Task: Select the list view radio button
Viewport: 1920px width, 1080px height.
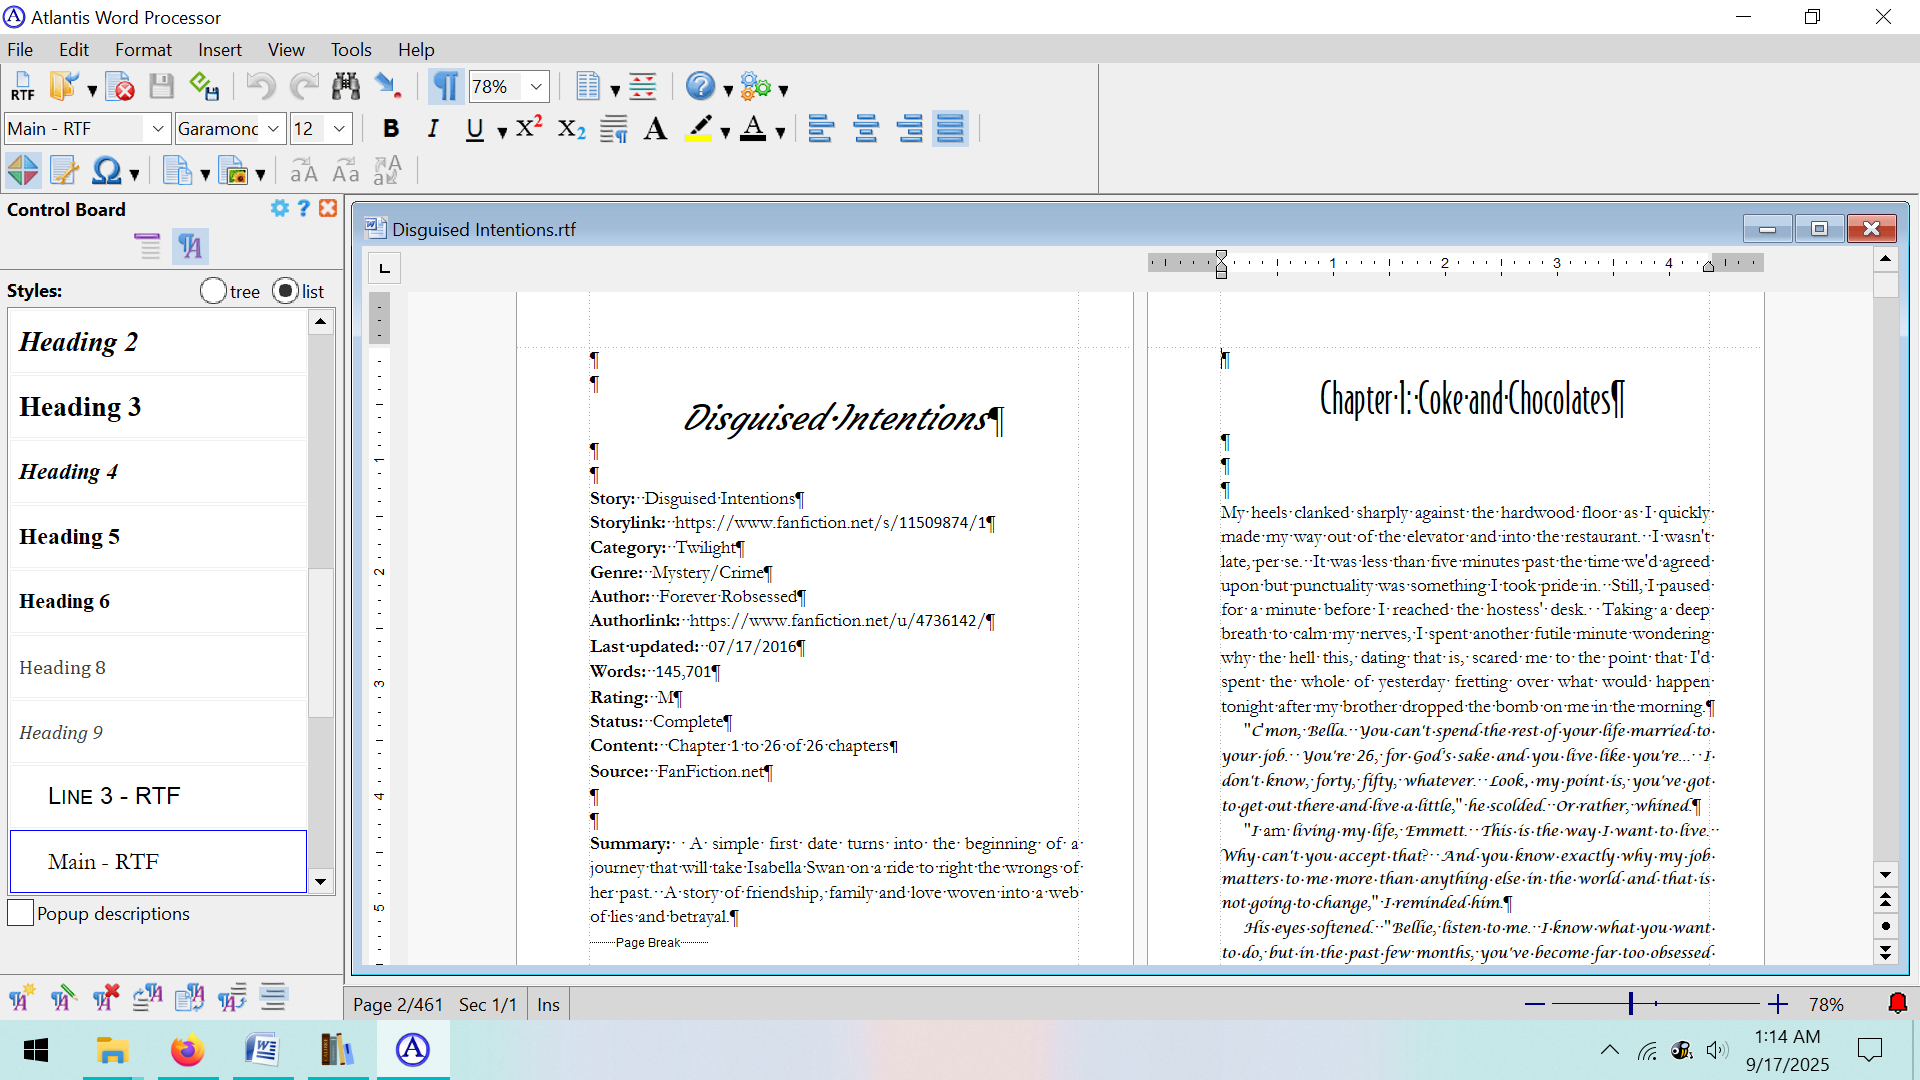Action: [286, 291]
